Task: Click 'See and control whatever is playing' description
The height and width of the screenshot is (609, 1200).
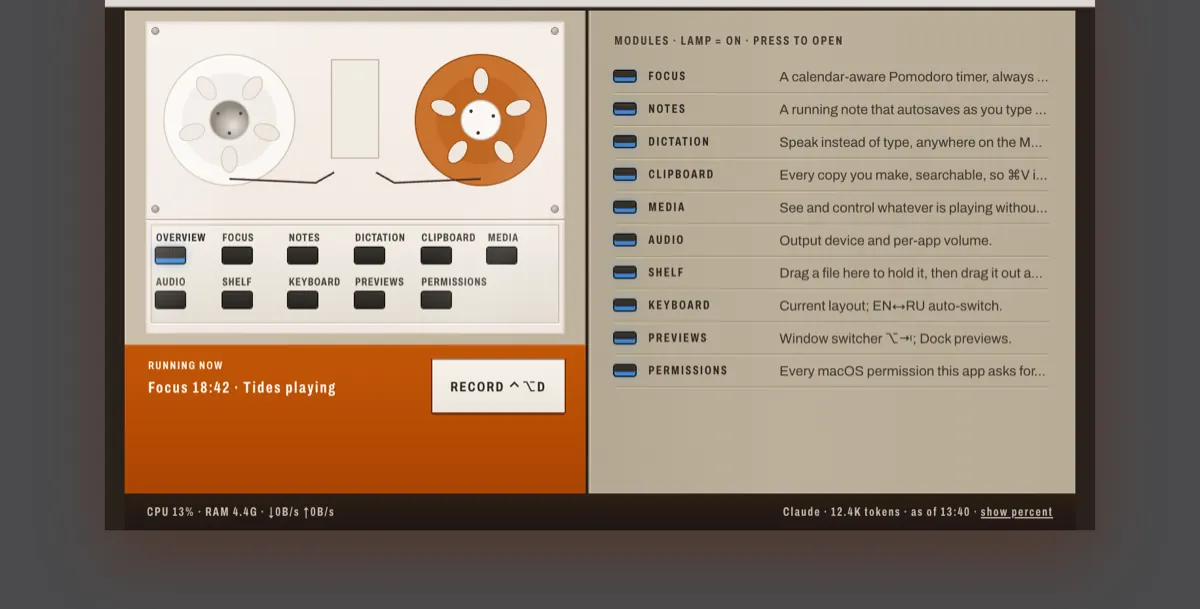Action: coord(914,208)
